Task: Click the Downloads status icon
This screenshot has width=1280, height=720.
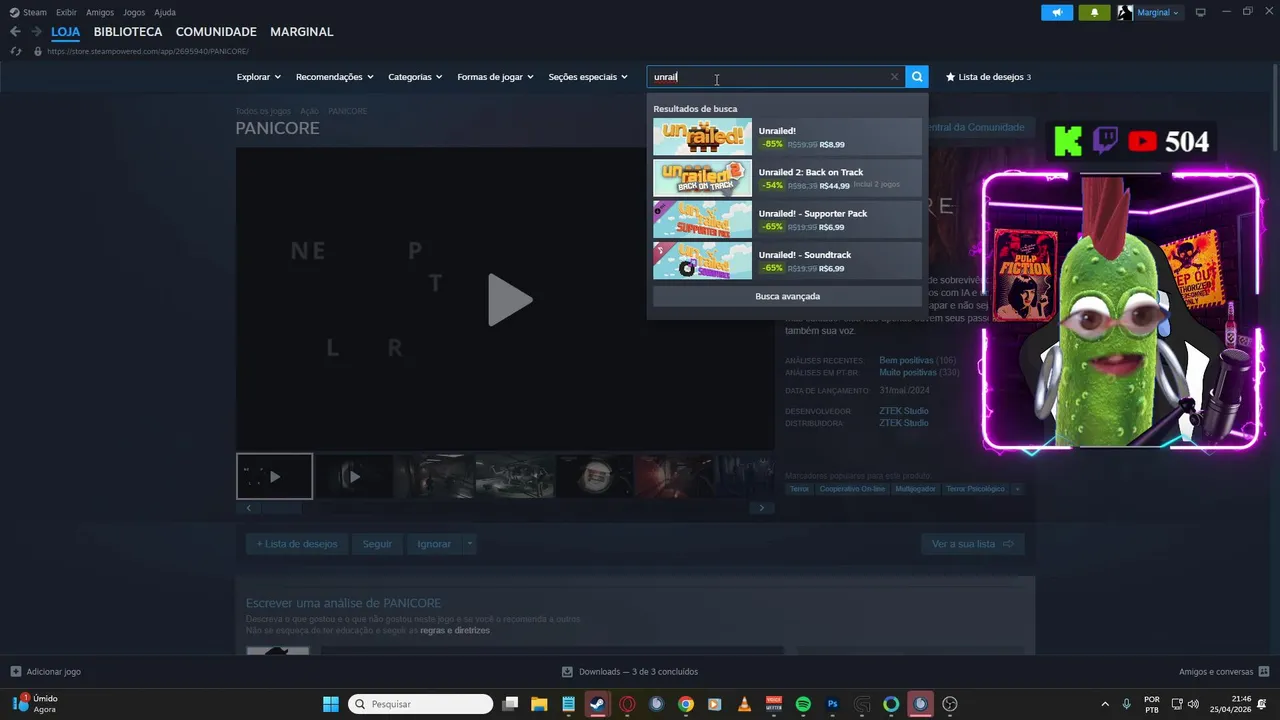Action: [x=567, y=672]
